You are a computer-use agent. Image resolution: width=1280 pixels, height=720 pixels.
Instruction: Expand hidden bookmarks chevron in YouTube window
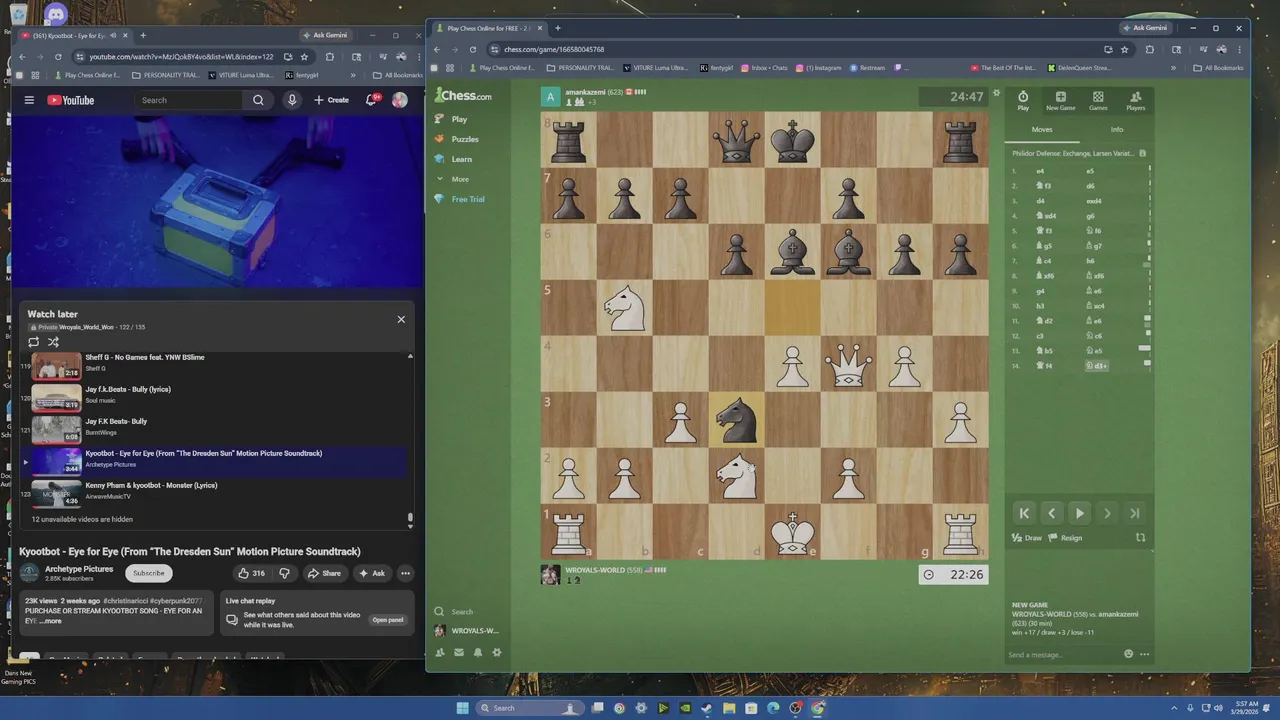point(353,75)
